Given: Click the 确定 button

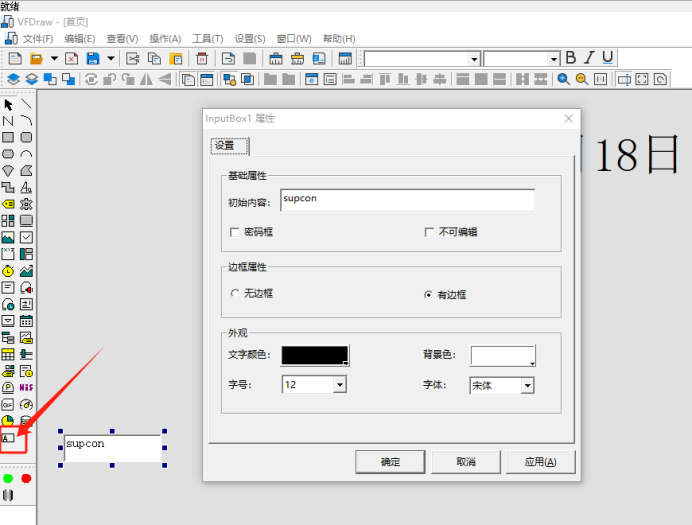Looking at the screenshot, I should coord(390,462).
